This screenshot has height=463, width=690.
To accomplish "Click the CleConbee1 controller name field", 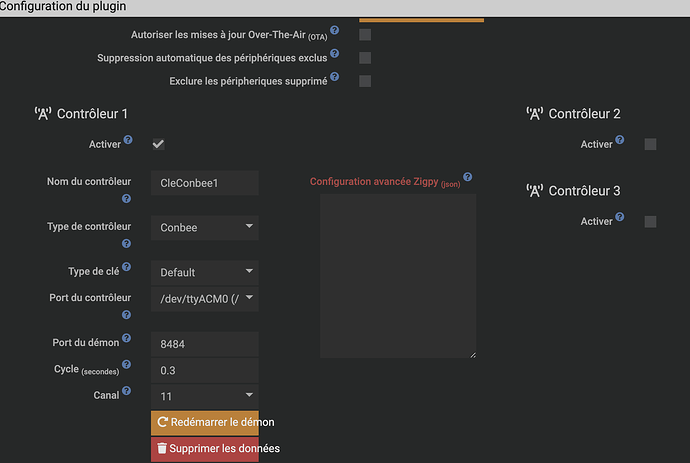I will click(x=204, y=183).
